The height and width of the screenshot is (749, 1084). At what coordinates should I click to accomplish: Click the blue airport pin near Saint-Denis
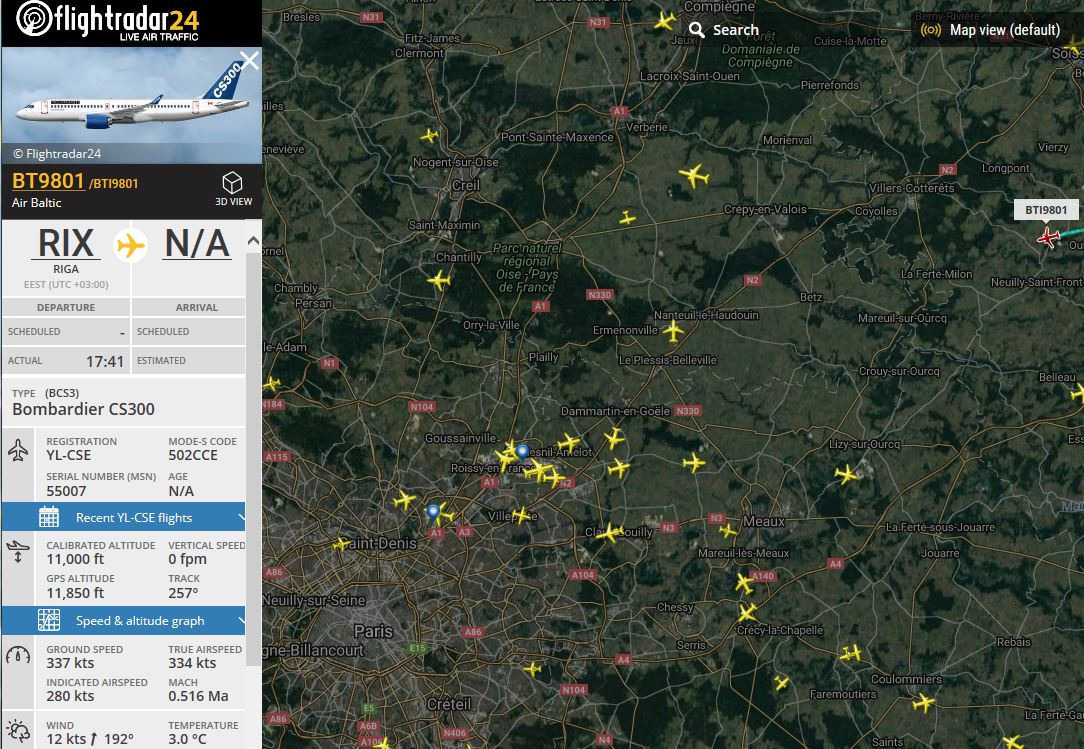pyautogui.click(x=433, y=512)
